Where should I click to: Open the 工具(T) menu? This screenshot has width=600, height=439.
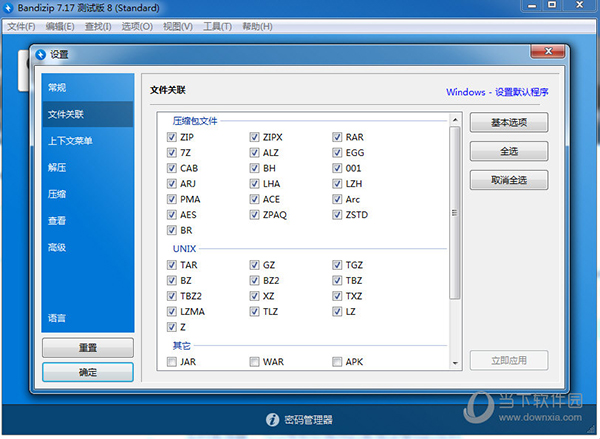[217, 26]
